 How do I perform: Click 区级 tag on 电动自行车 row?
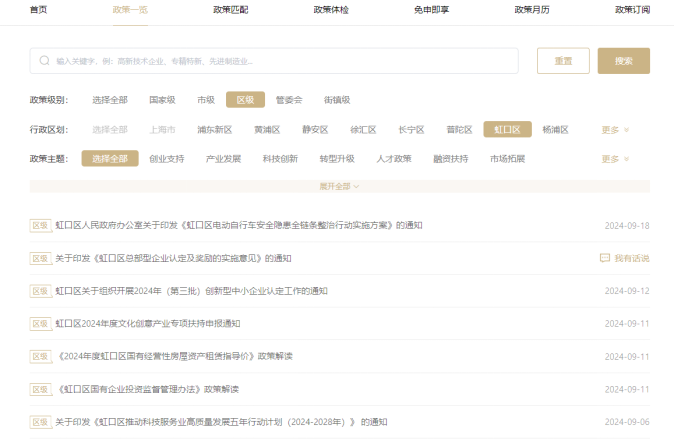(x=40, y=226)
